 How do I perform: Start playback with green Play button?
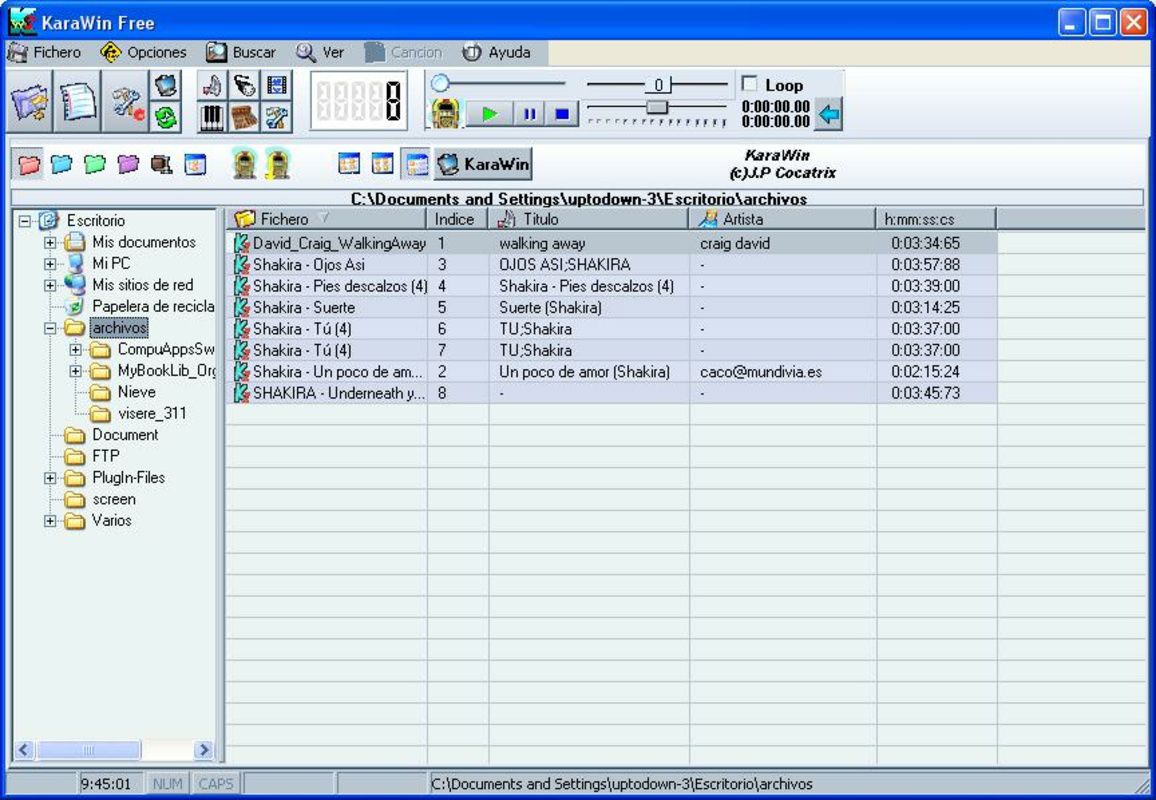(x=490, y=114)
